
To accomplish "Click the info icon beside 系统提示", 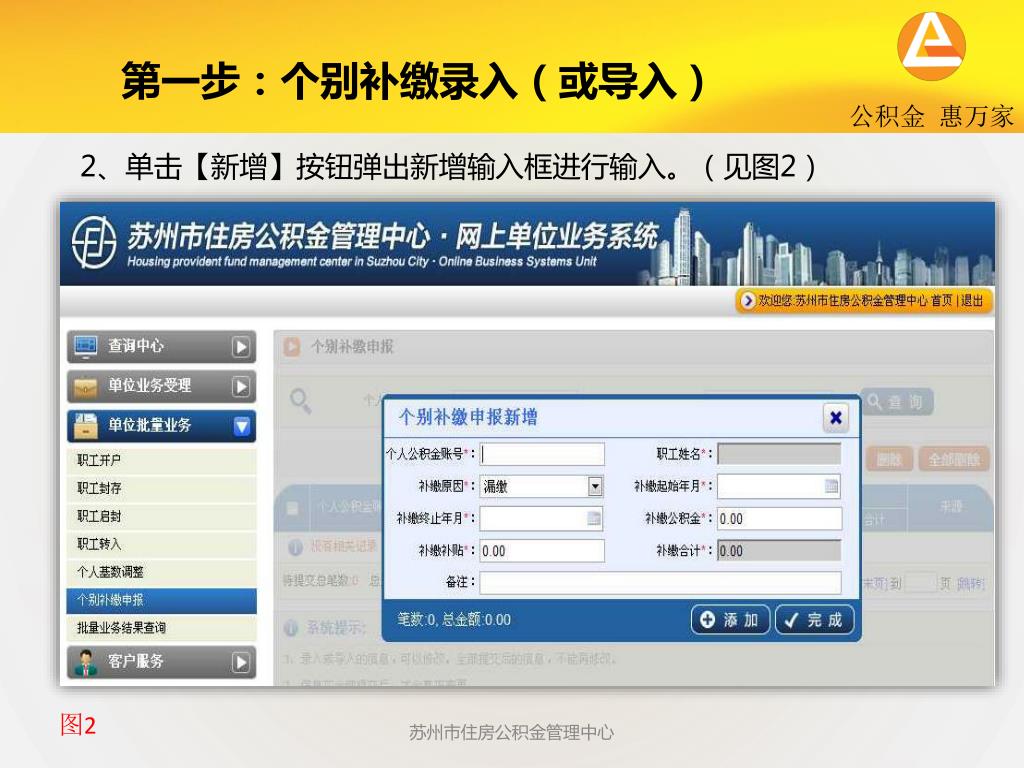I will (x=291, y=628).
